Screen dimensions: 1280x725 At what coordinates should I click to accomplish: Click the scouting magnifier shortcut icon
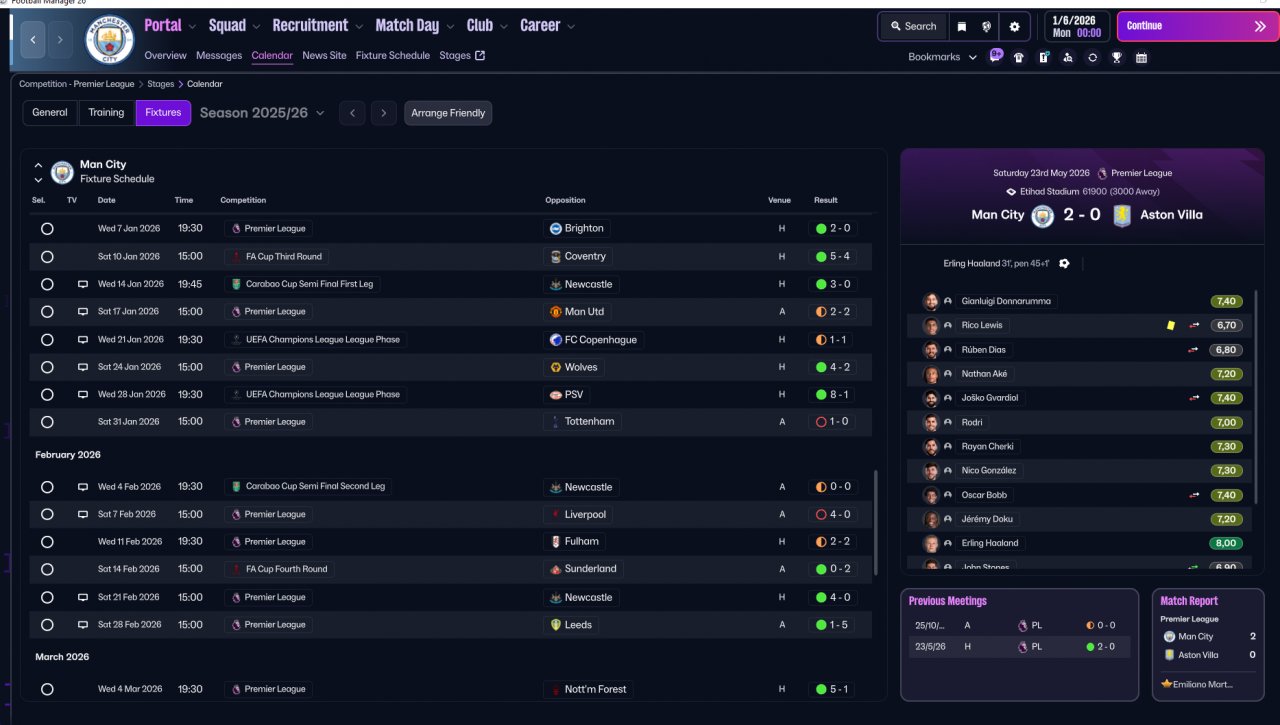[x=1068, y=57]
